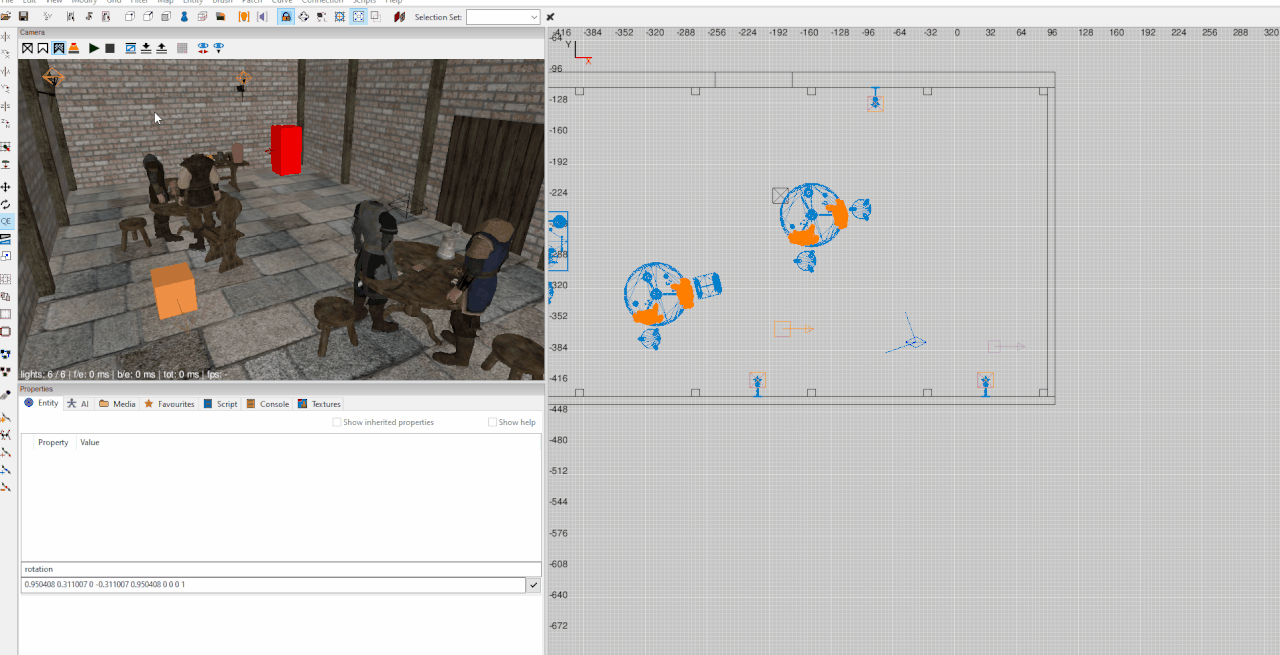
Task: Click the rotation value input field
Action: pos(273,585)
